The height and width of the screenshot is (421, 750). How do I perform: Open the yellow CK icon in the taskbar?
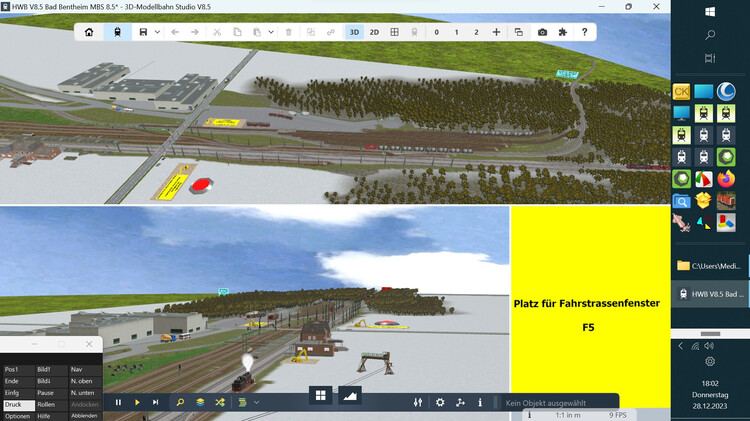pyautogui.click(x=681, y=91)
